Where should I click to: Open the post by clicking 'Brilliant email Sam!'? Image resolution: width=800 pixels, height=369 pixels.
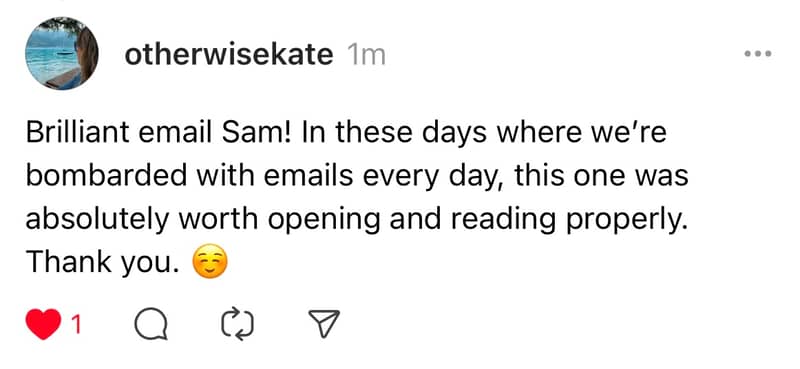click(159, 134)
